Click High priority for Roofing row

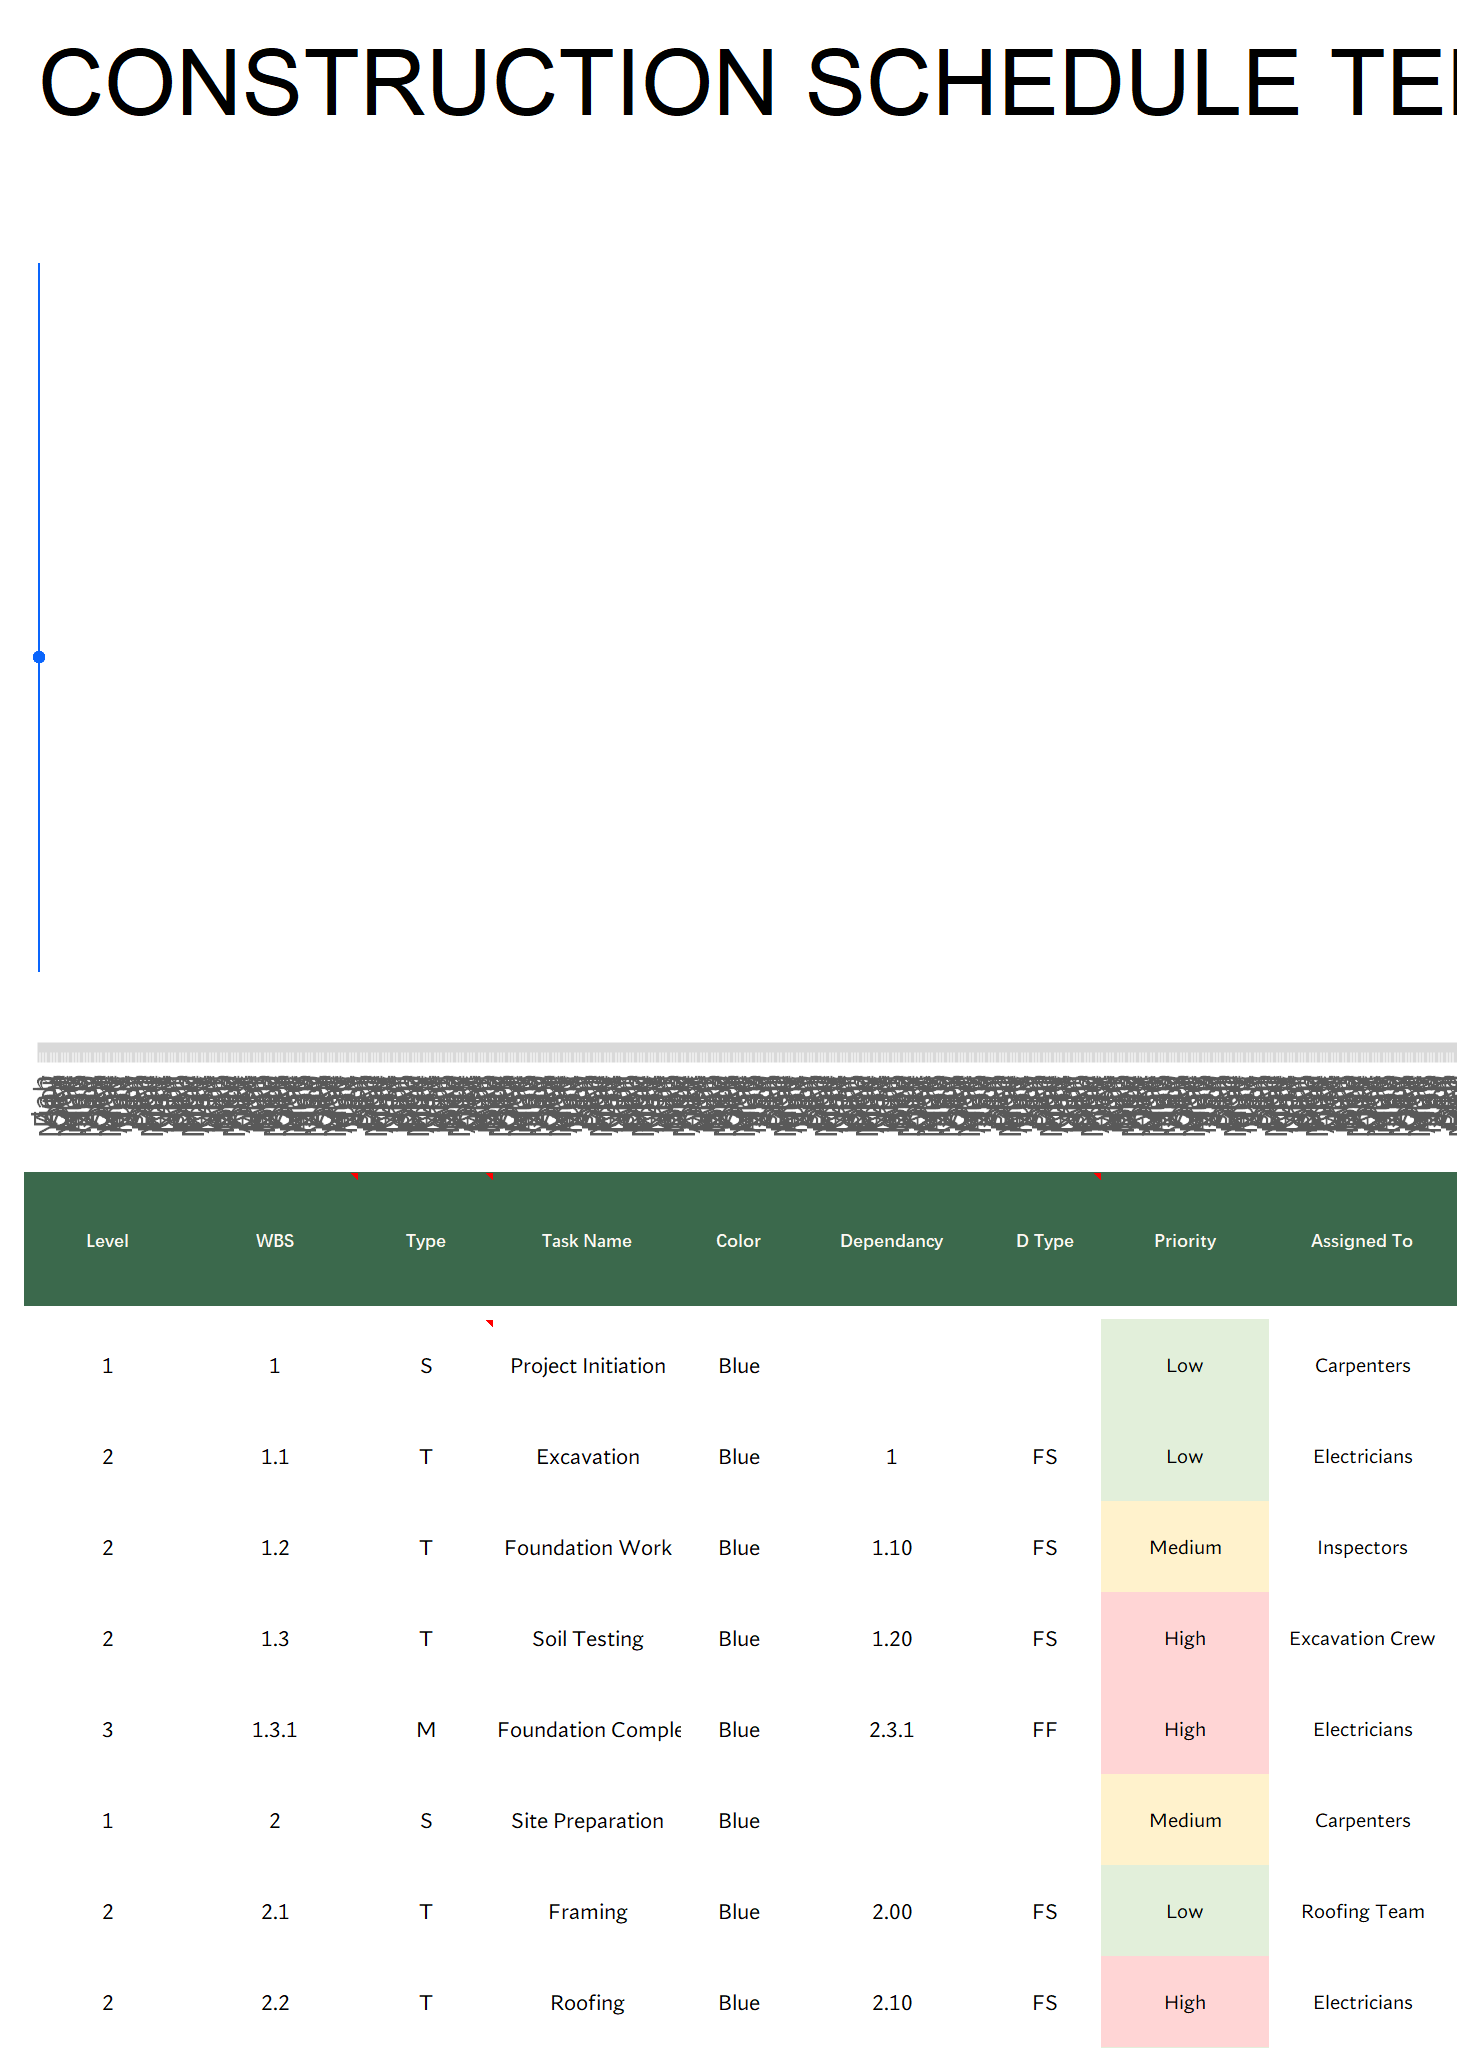[x=1185, y=2002]
